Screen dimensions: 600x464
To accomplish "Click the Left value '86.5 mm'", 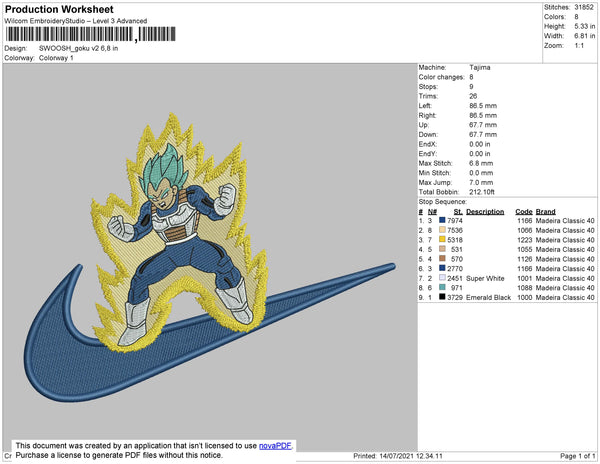I will [483, 106].
